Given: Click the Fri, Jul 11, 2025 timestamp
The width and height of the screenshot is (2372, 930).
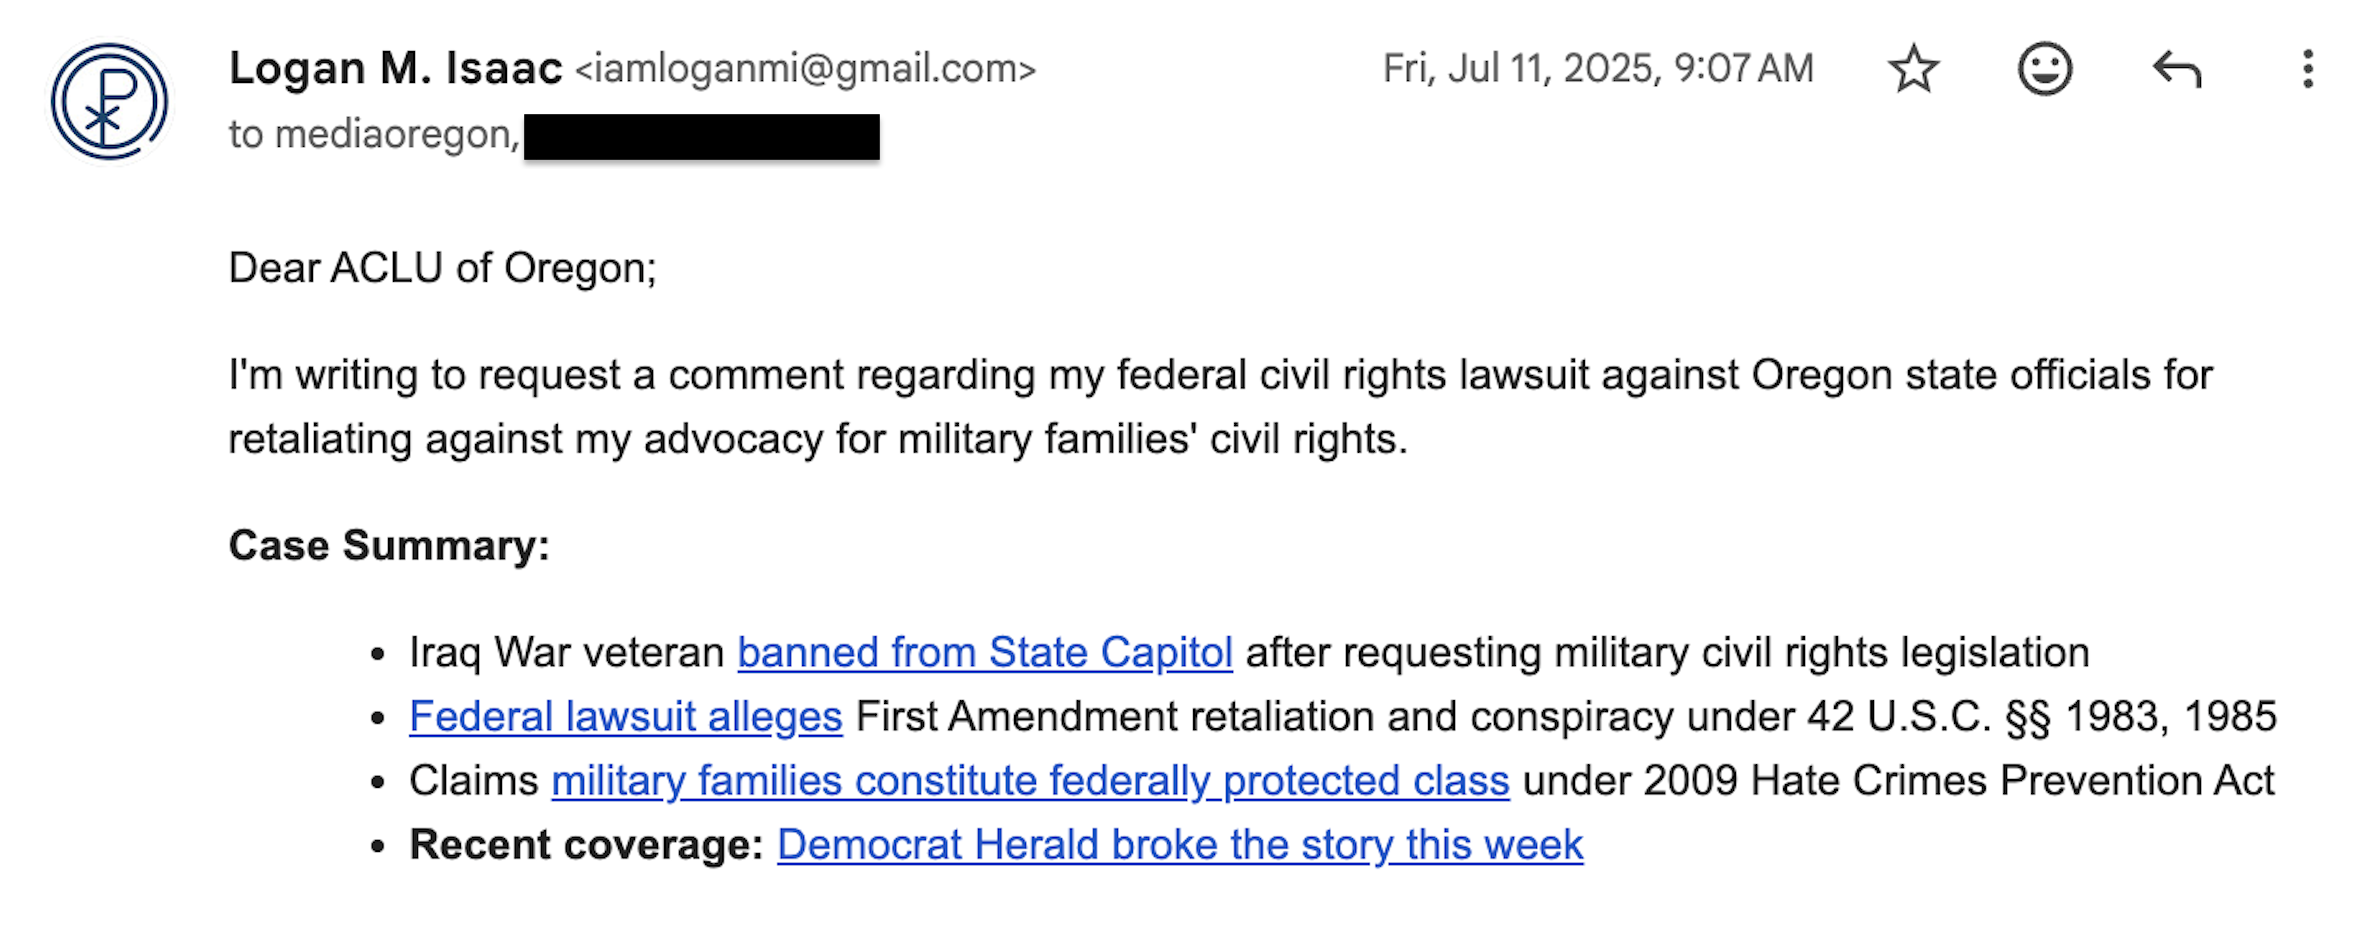Looking at the screenshot, I should click(1597, 69).
